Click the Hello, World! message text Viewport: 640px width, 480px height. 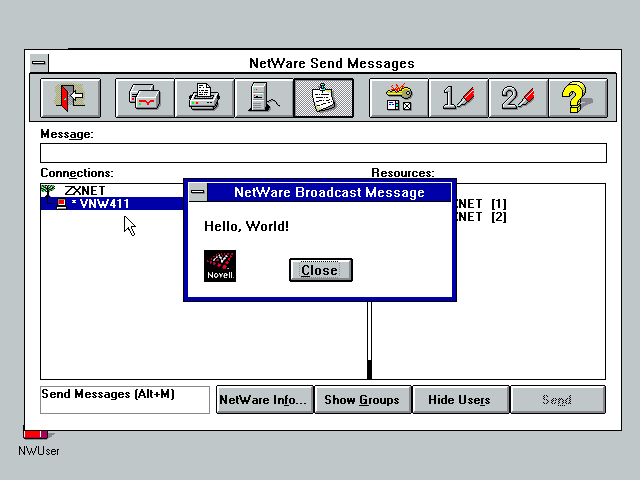(247, 226)
